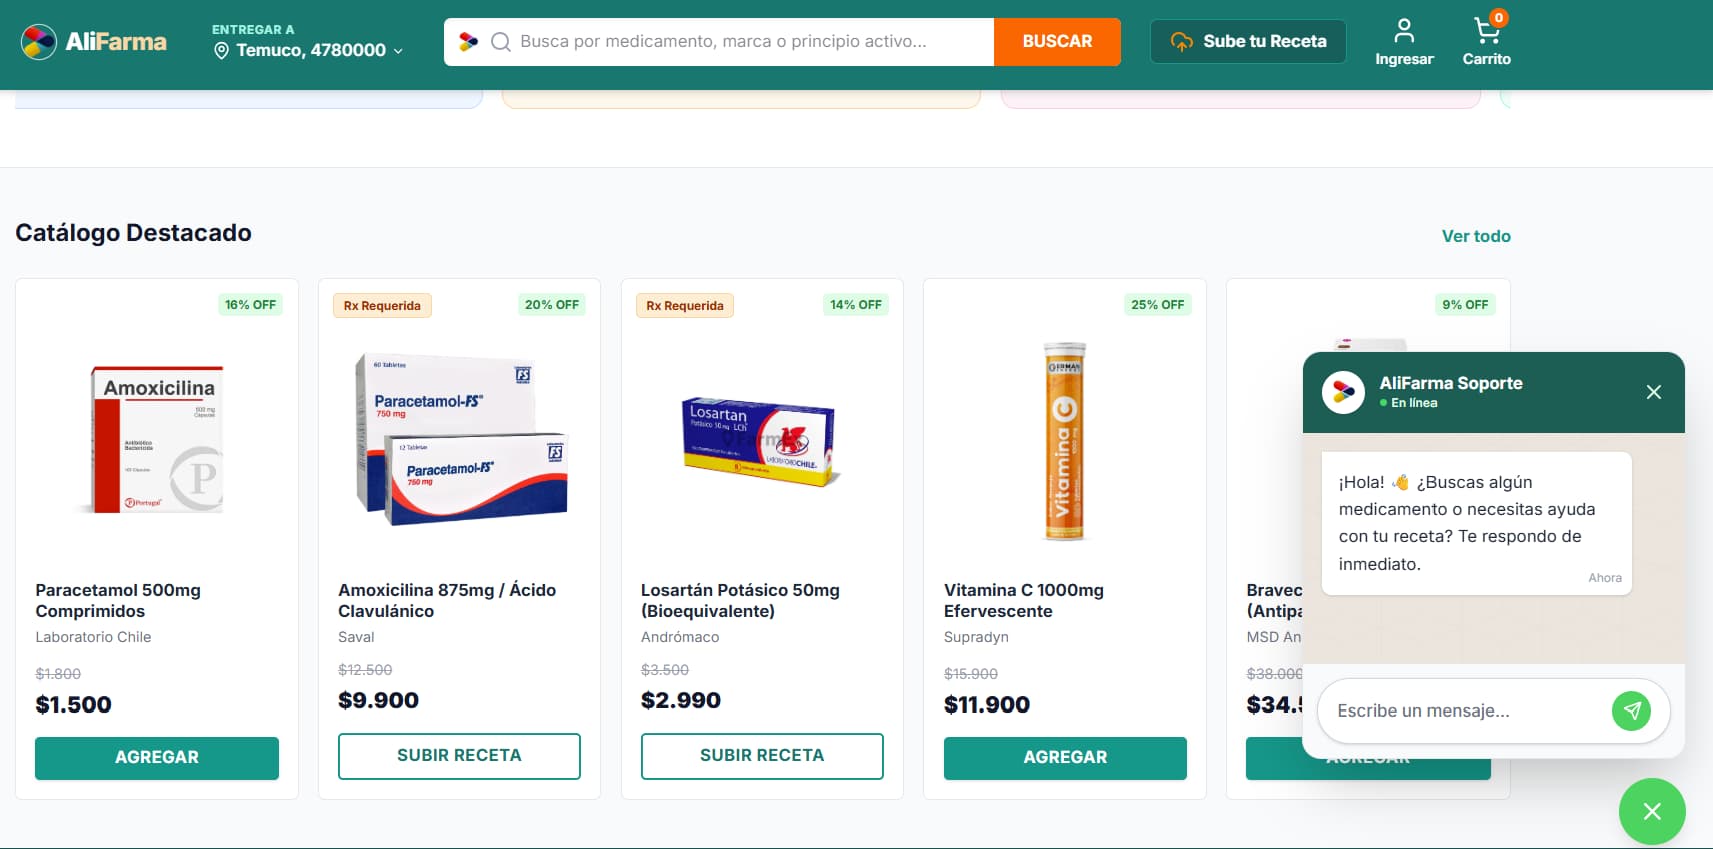
Task: Add Paracetamol 500mg Comprimidos to cart
Action: coord(156,758)
